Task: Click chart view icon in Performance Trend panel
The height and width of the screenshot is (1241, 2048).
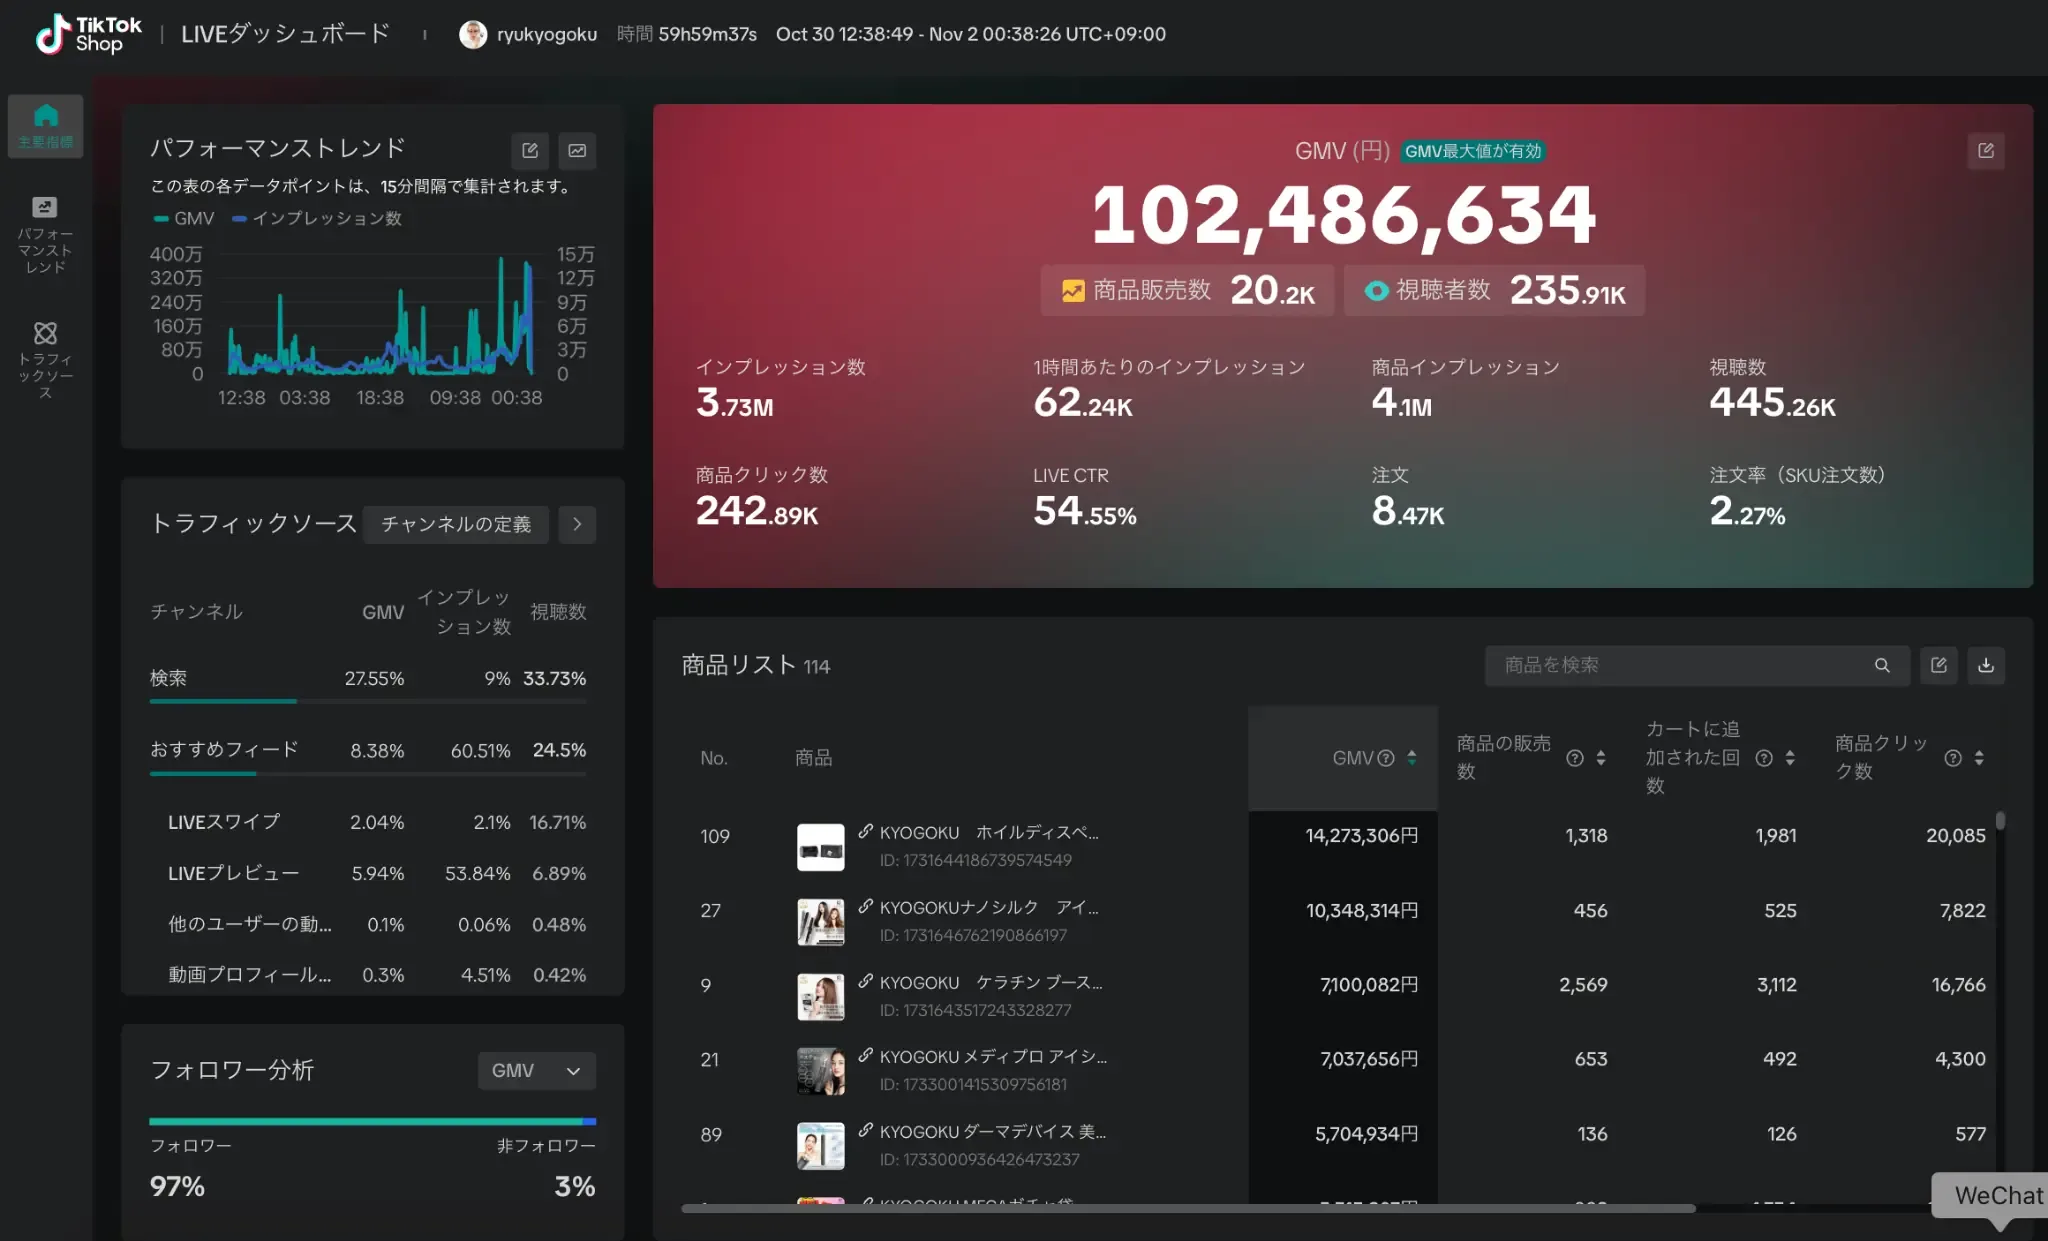Action: point(577,150)
